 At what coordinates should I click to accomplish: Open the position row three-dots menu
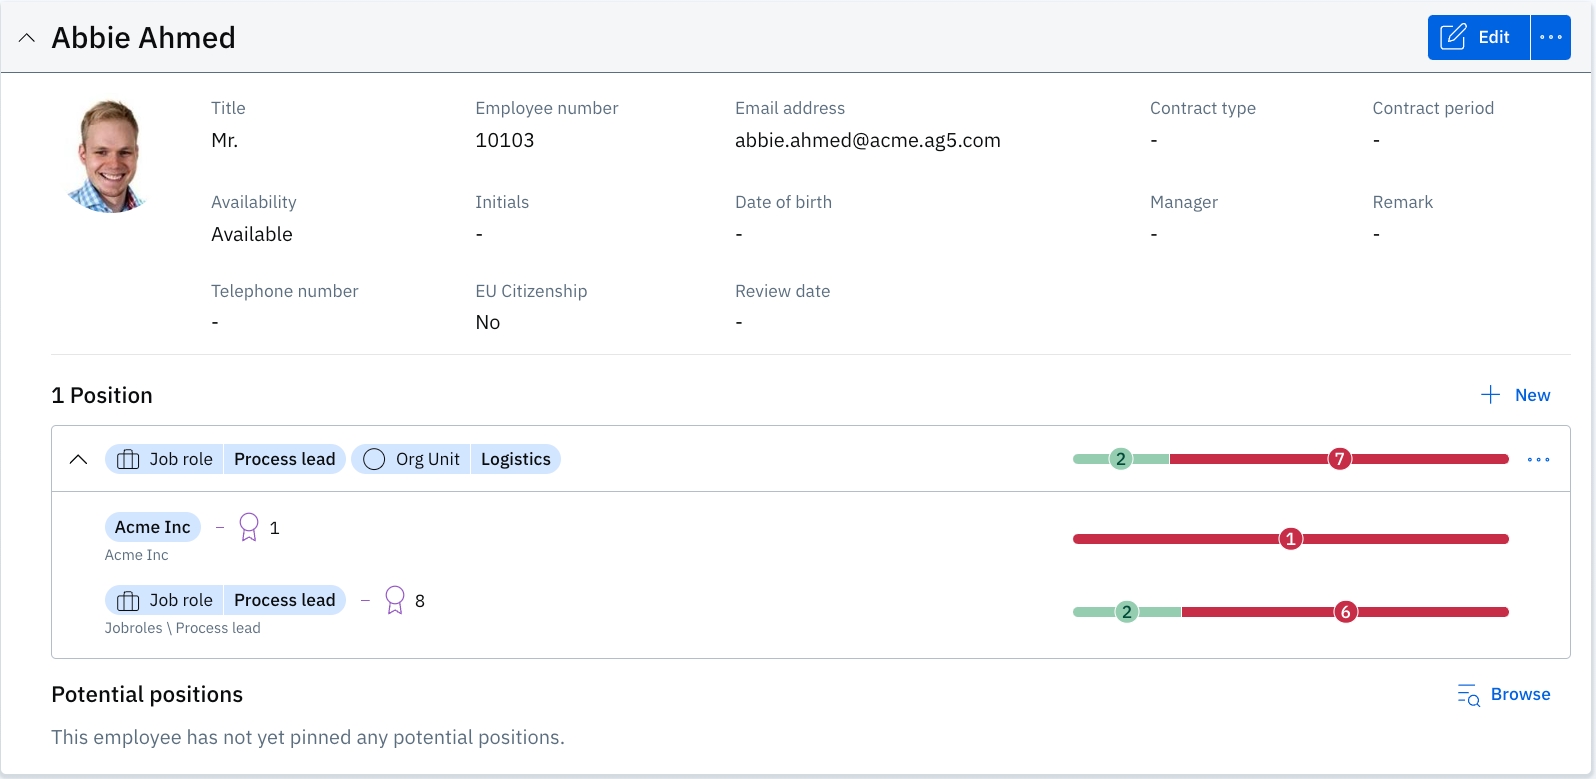coord(1538,459)
